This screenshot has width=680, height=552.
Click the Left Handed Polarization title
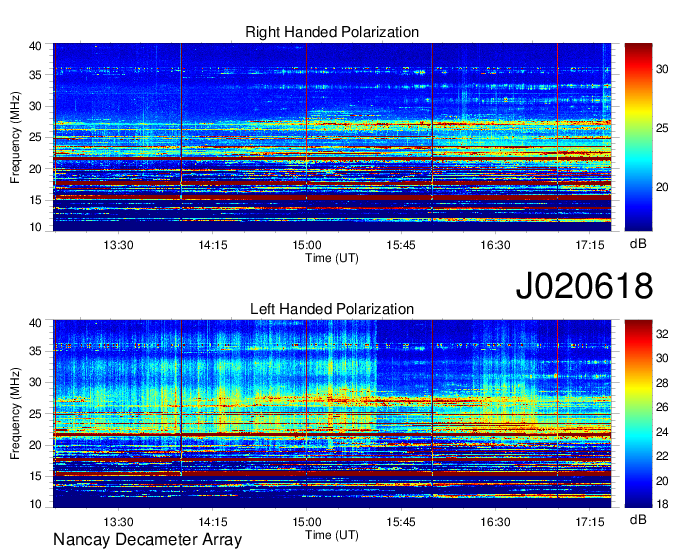tap(332, 309)
